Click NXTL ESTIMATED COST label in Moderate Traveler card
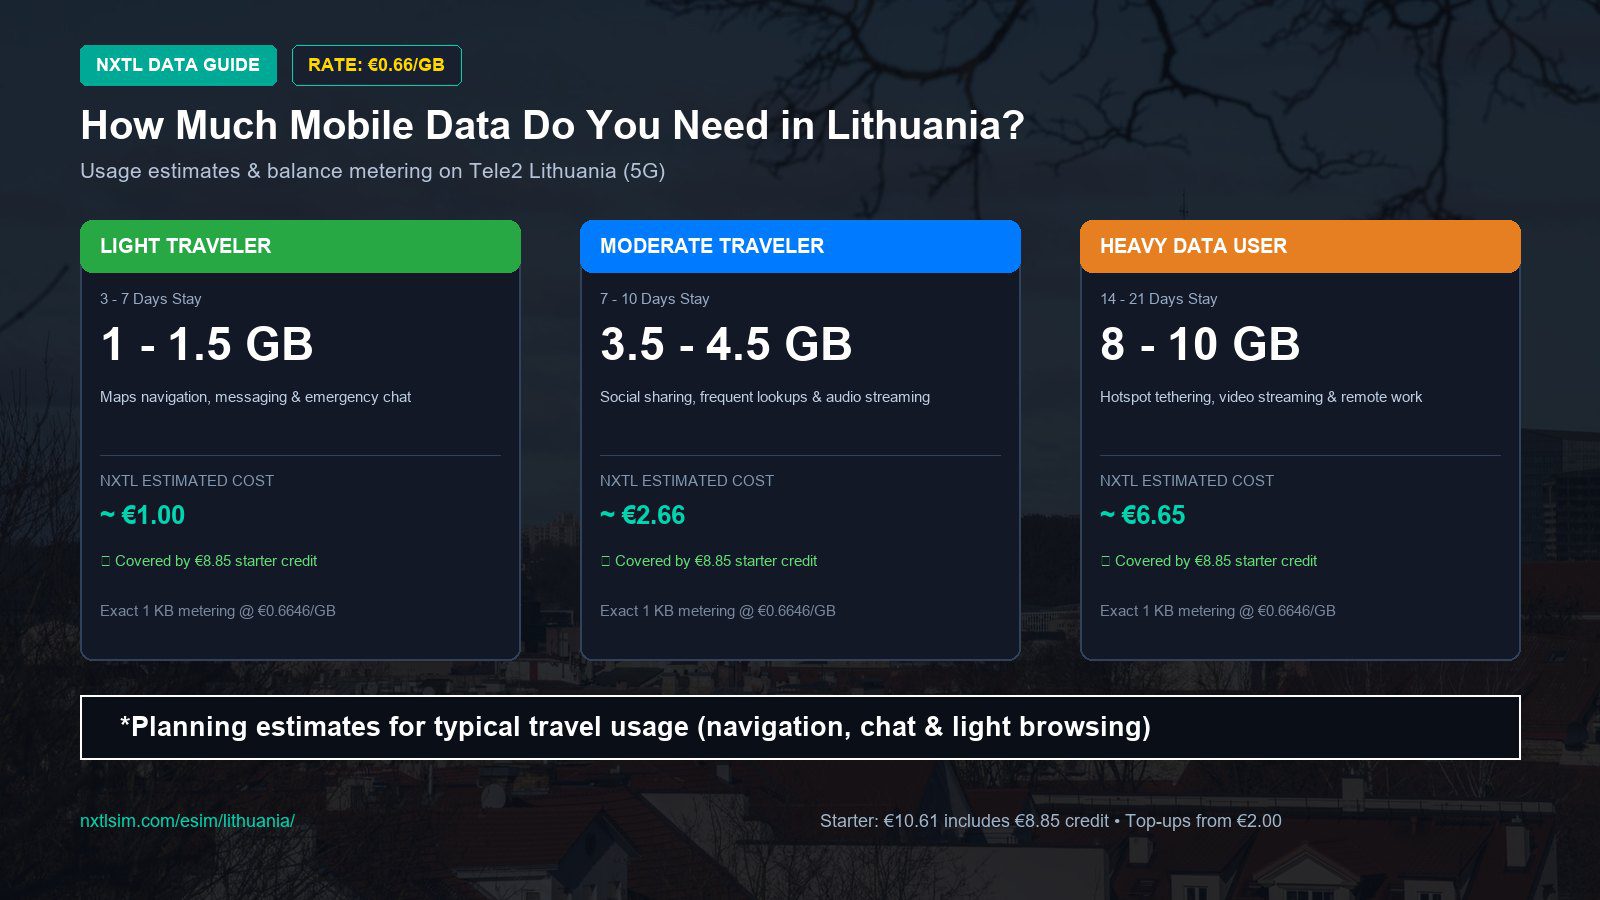The image size is (1600, 900). 687,481
